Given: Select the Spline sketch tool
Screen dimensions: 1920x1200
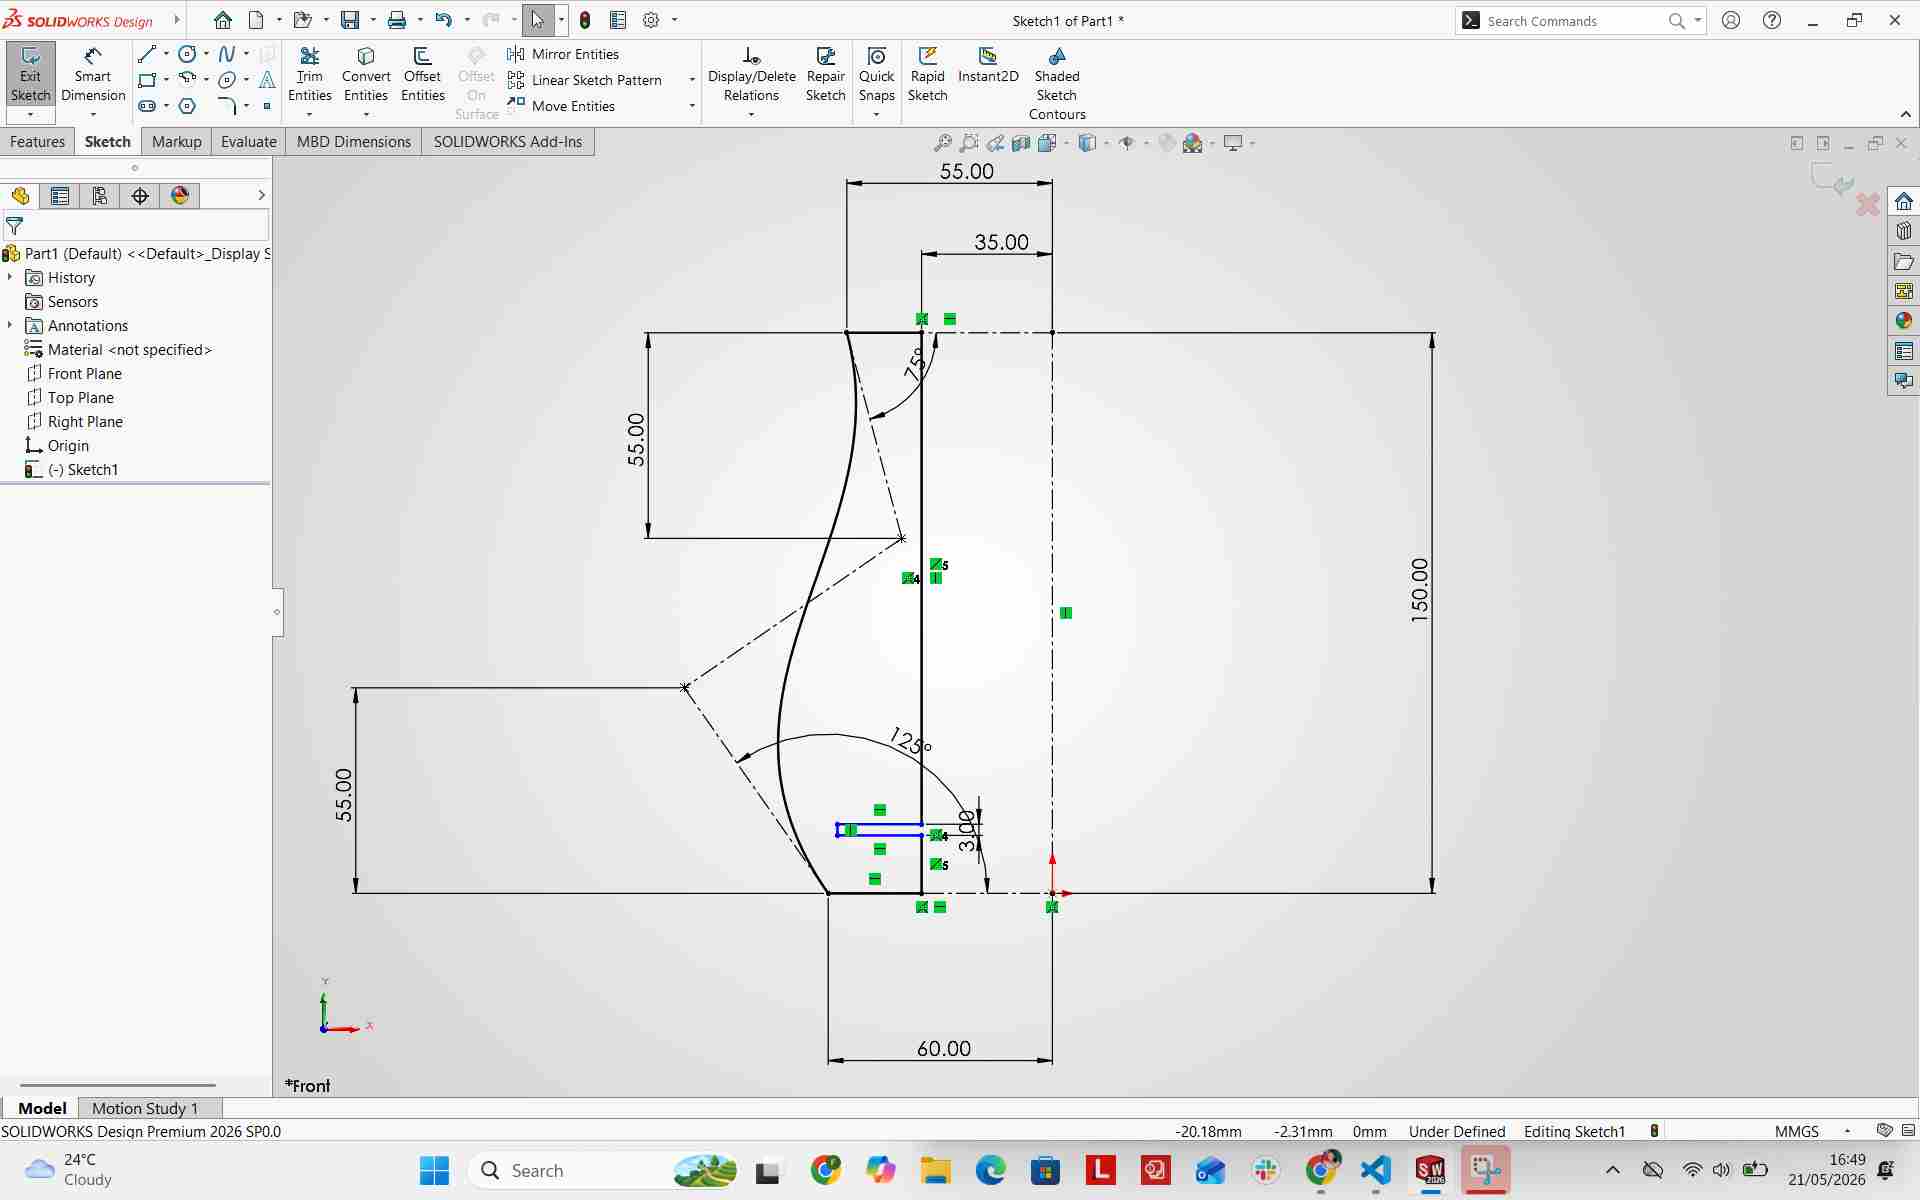Looking at the screenshot, I should click(227, 54).
